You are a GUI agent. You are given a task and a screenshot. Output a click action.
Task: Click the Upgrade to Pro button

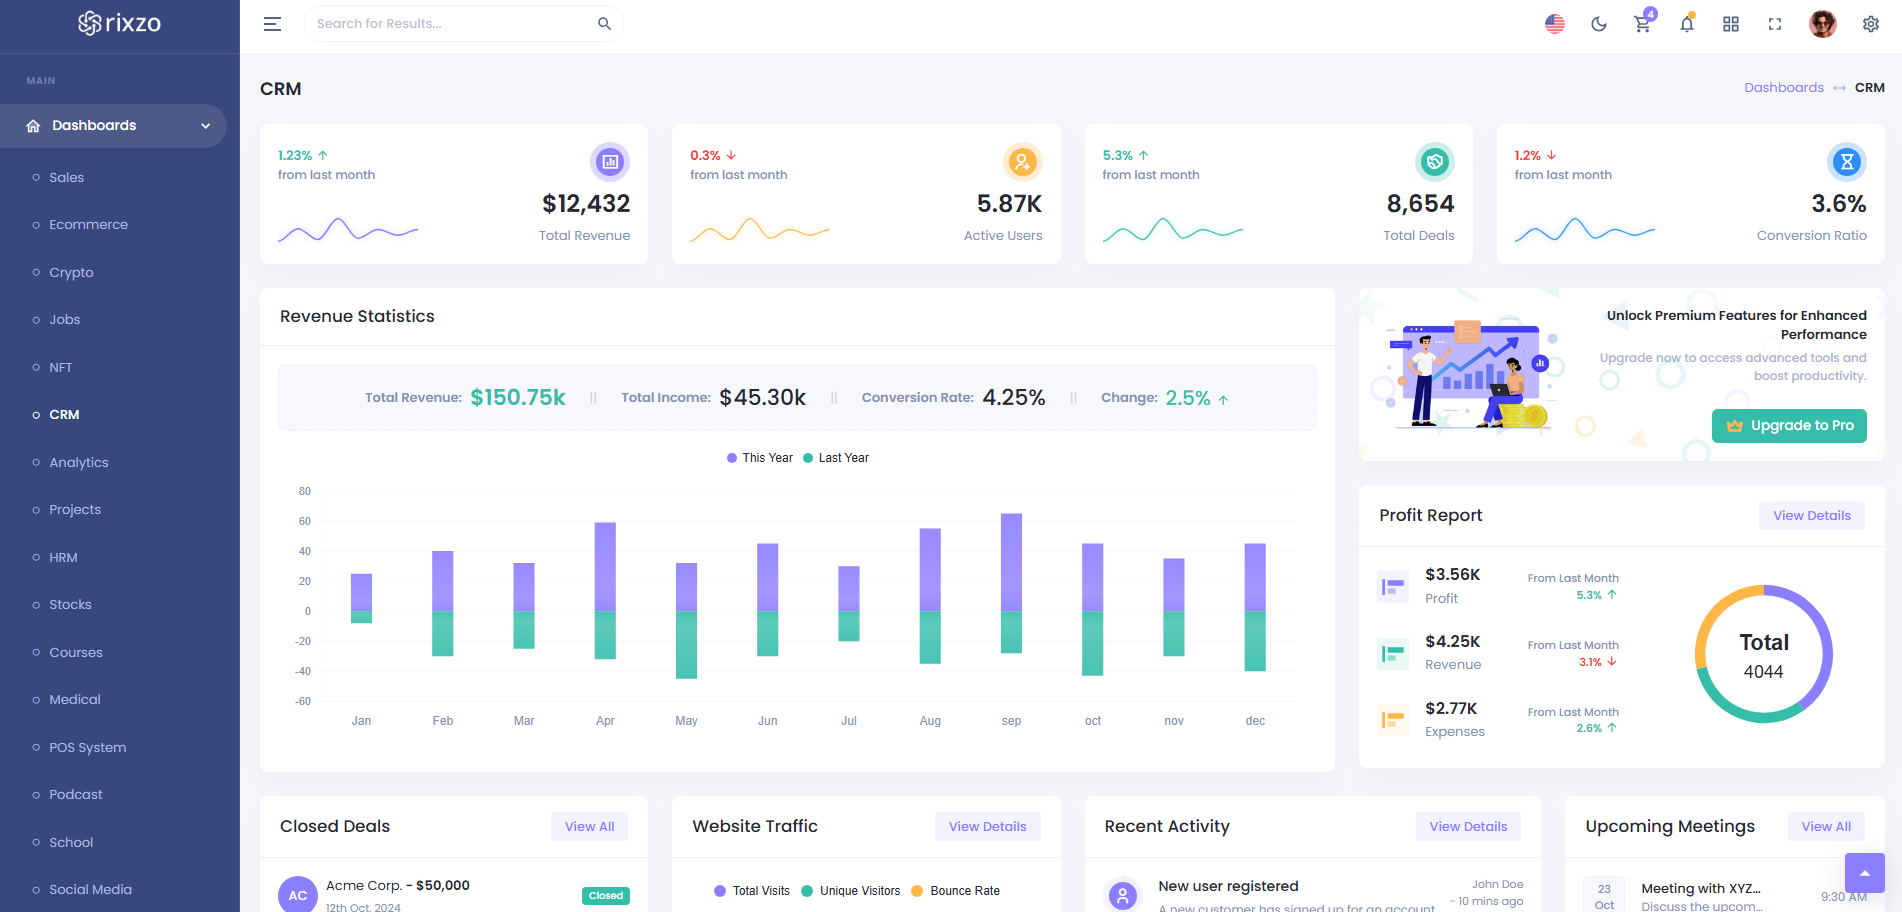[1789, 426]
